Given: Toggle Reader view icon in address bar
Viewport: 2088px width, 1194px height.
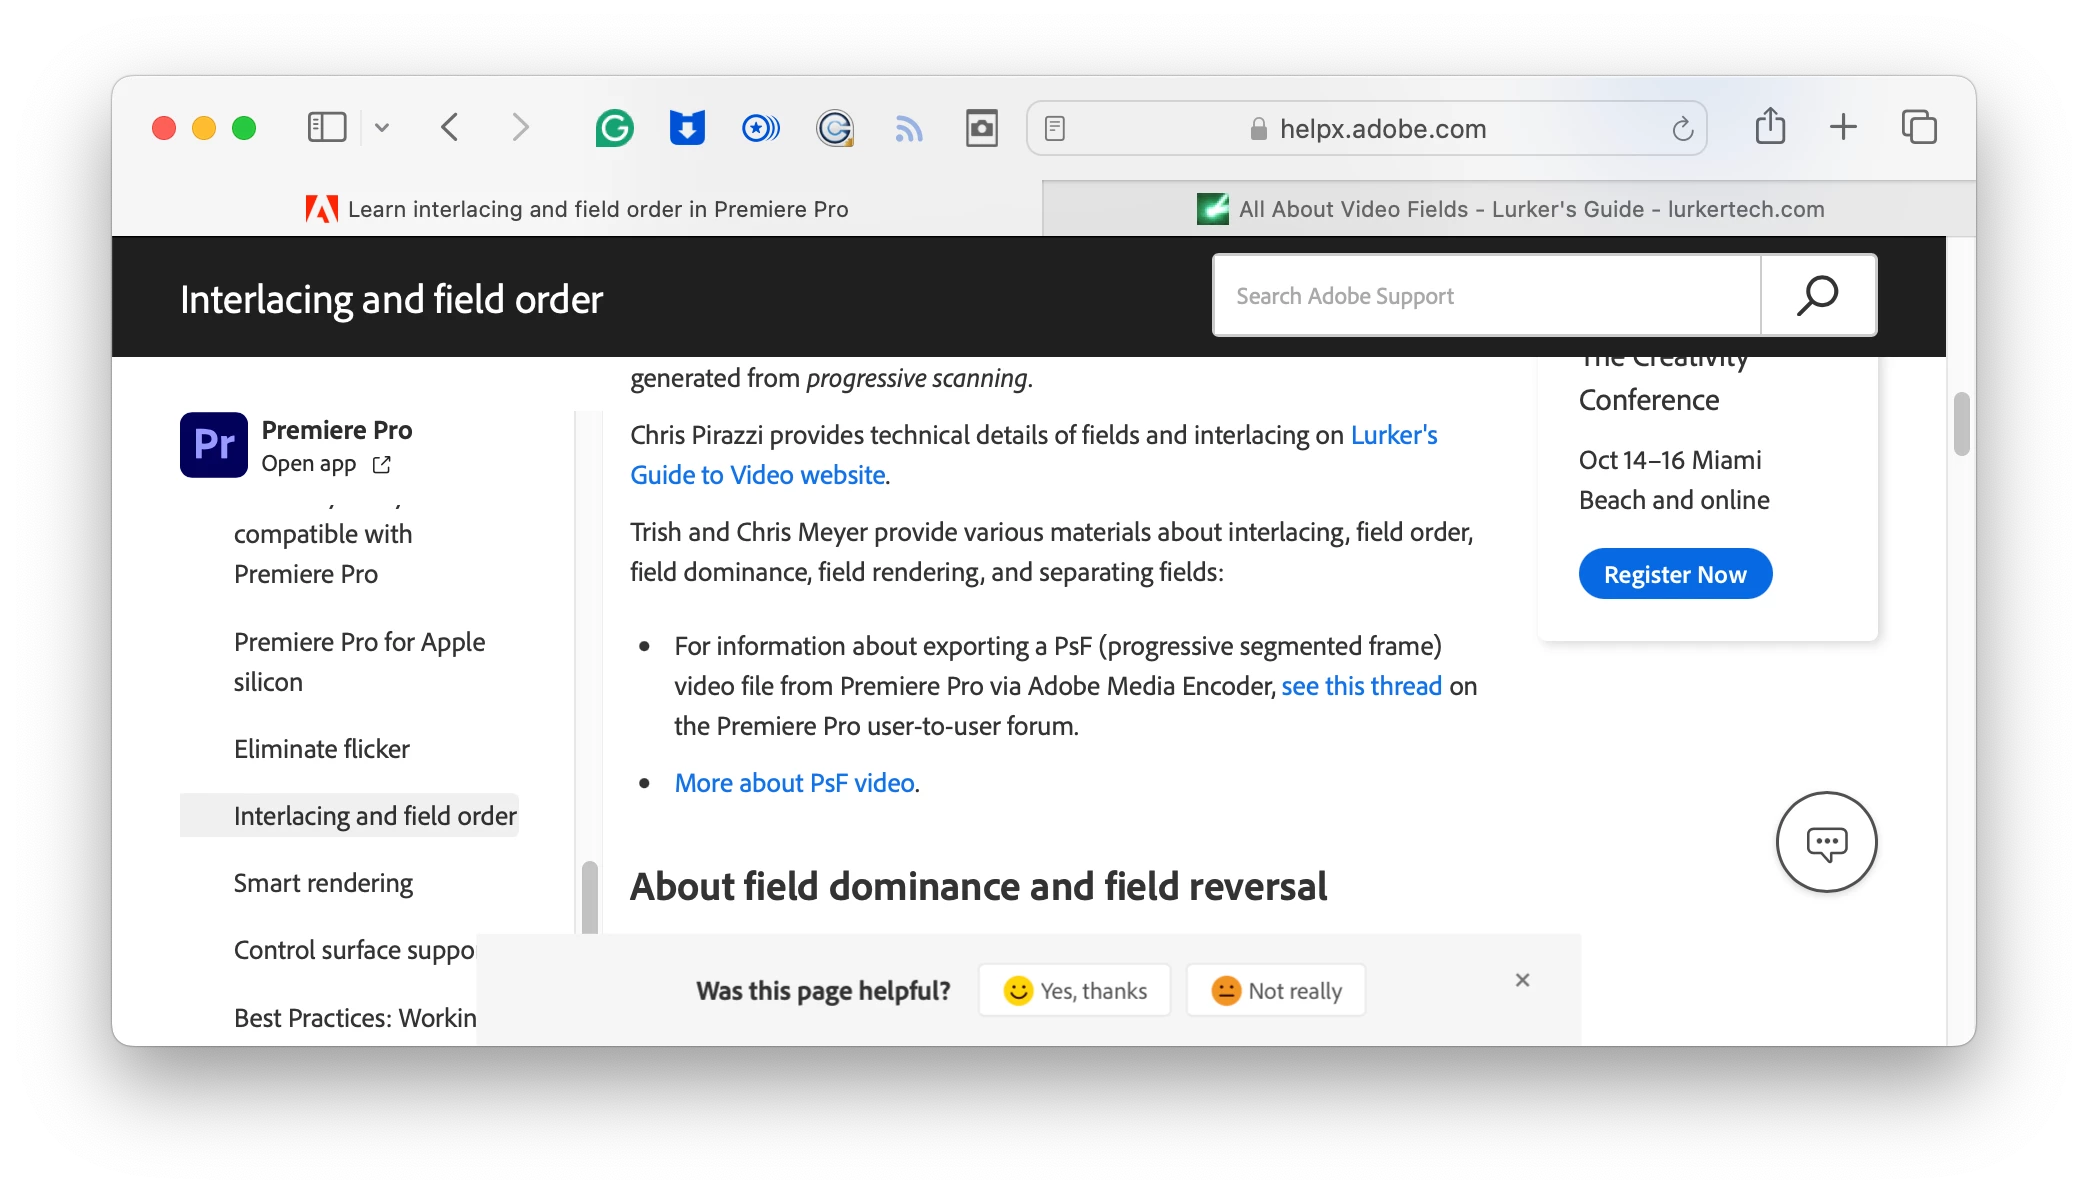Looking at the screenshot, I should (x=1055, y=128).
